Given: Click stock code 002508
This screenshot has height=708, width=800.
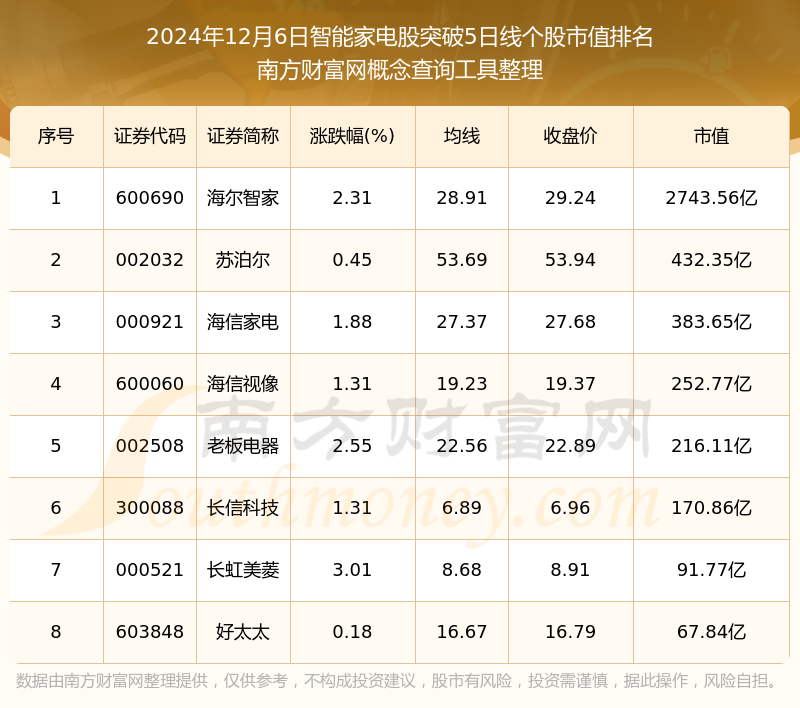Looking at the screenshot, I should [149, 446].
